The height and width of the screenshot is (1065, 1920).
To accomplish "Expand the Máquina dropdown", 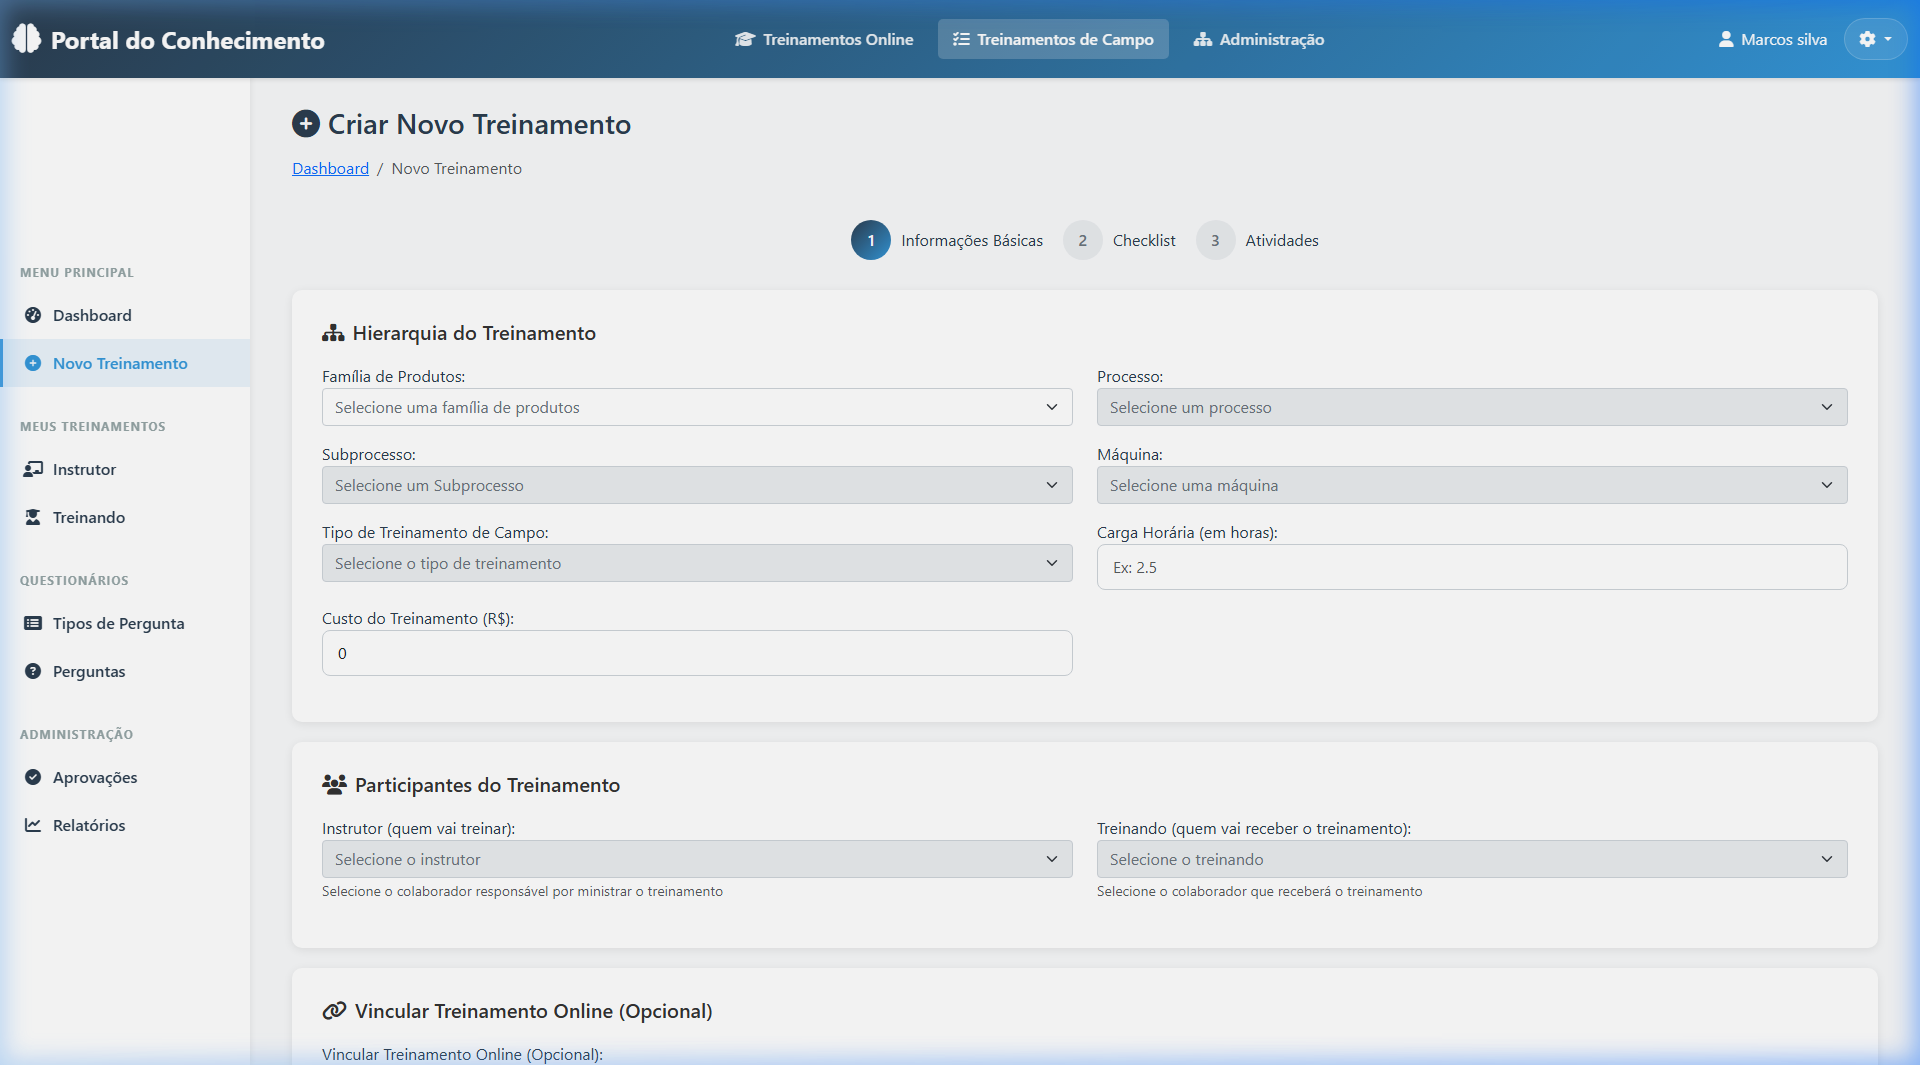I will [x=1471, y=485].
